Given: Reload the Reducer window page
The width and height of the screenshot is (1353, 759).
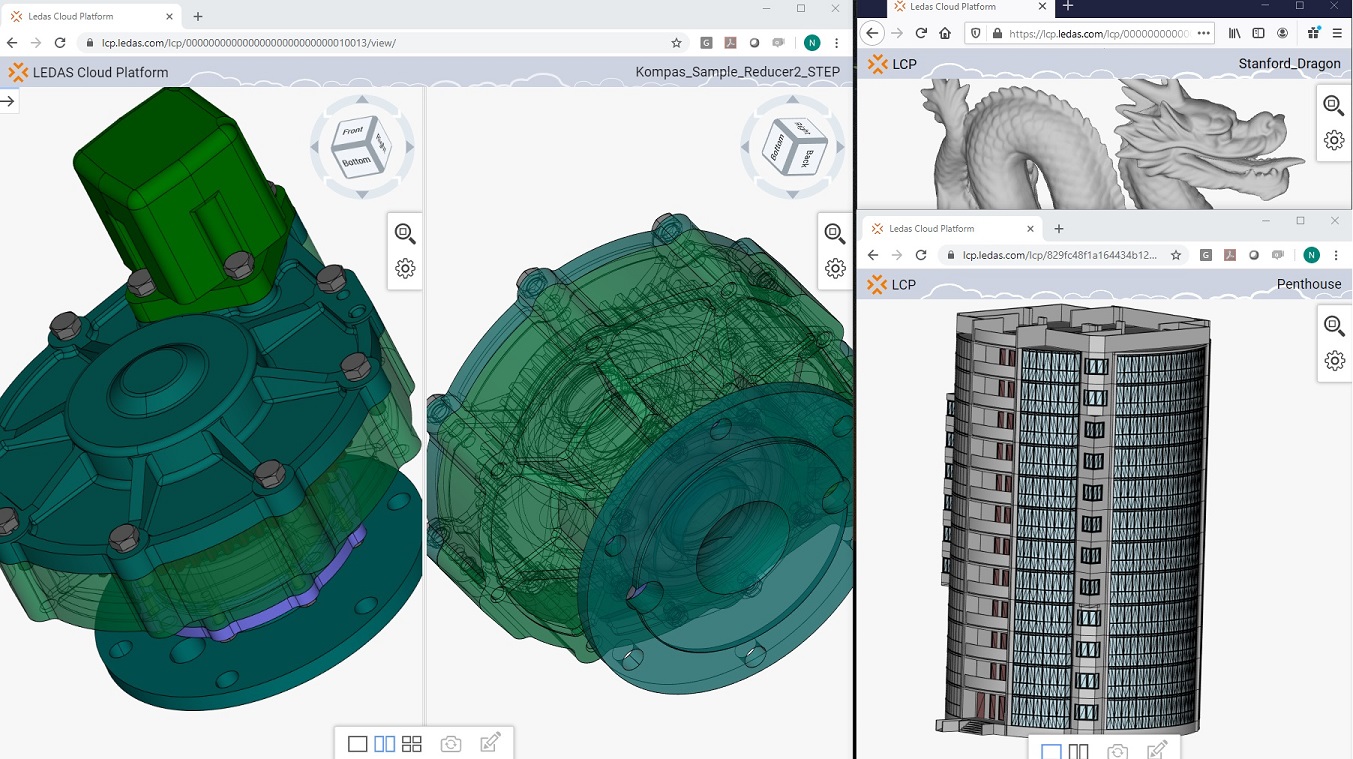Looking at the screenshot, I should tap(60, 43).
